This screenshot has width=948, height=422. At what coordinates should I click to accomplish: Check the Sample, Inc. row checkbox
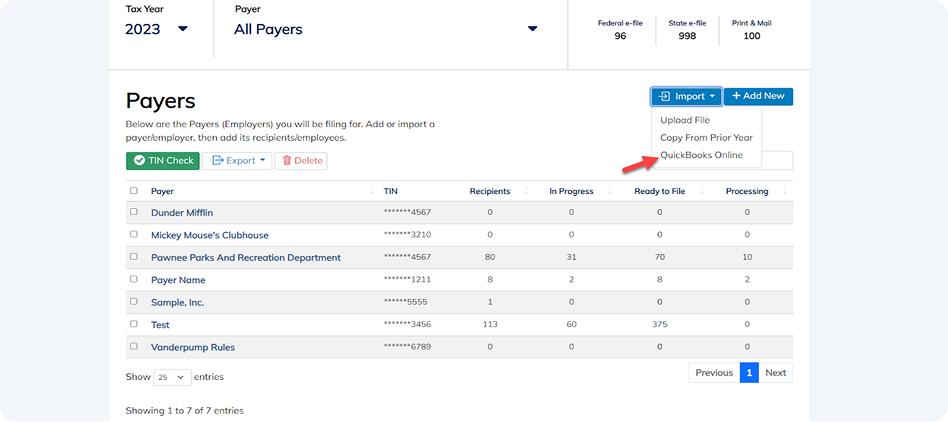pos(134,302)
